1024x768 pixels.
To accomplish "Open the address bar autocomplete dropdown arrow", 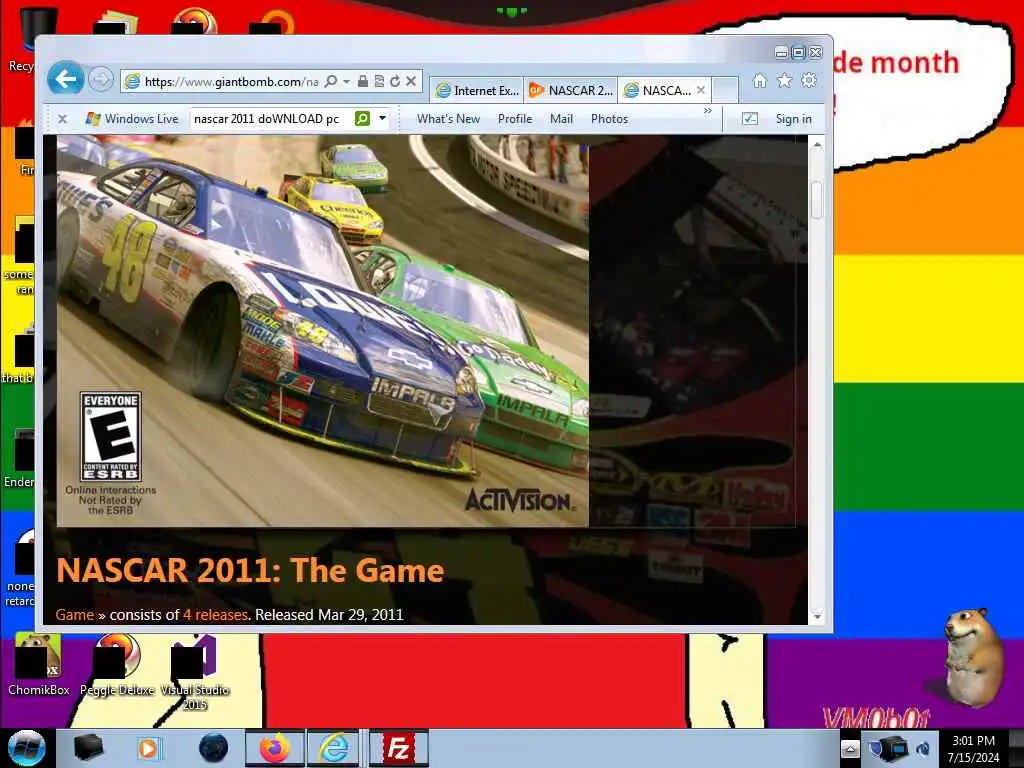I will [346, 81].
